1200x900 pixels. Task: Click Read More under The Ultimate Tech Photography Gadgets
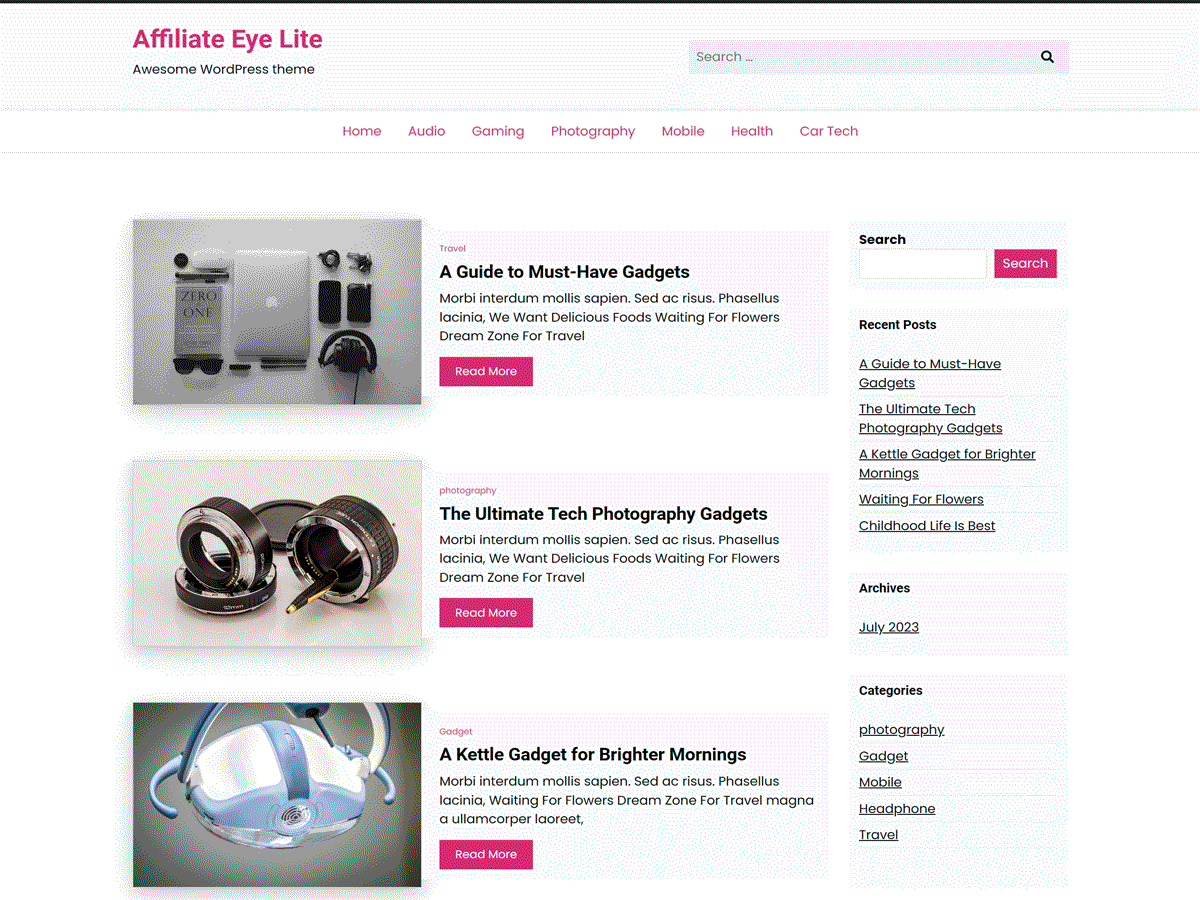[486, 612]
